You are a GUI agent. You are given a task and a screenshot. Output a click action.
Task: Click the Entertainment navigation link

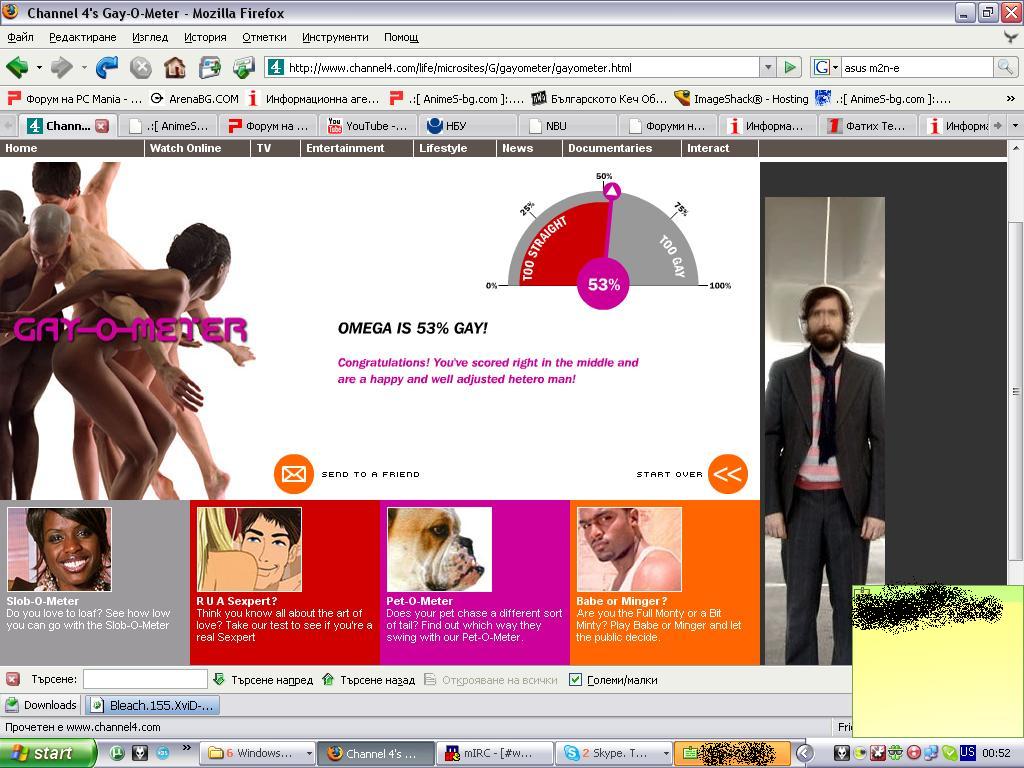pos(345,148)
